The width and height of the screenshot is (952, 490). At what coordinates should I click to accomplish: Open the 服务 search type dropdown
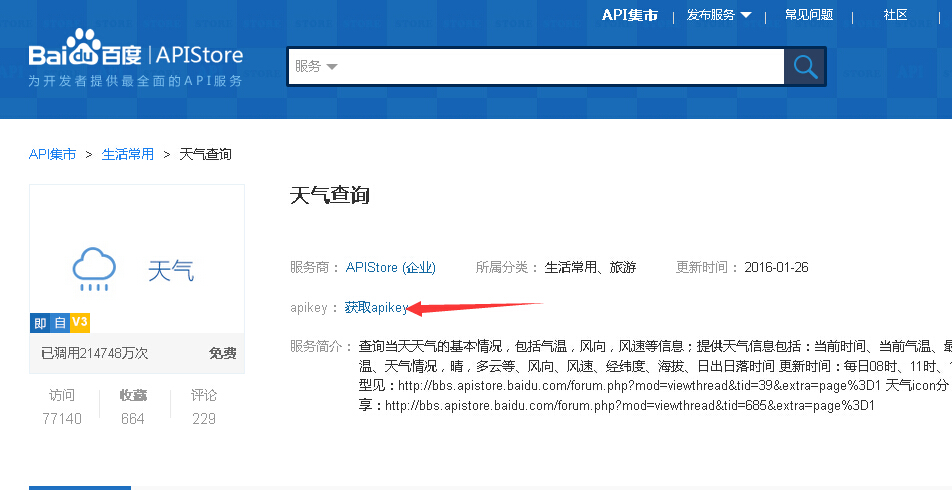(316, 66)
